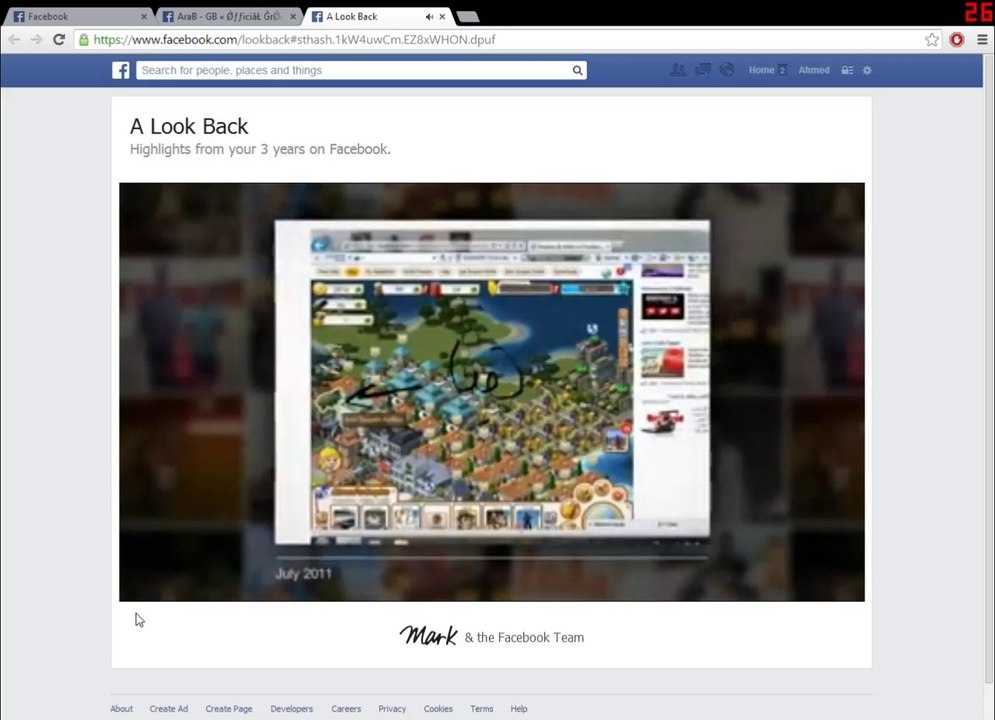
Task: Open the messages icon
Action: tap(702, 70)
